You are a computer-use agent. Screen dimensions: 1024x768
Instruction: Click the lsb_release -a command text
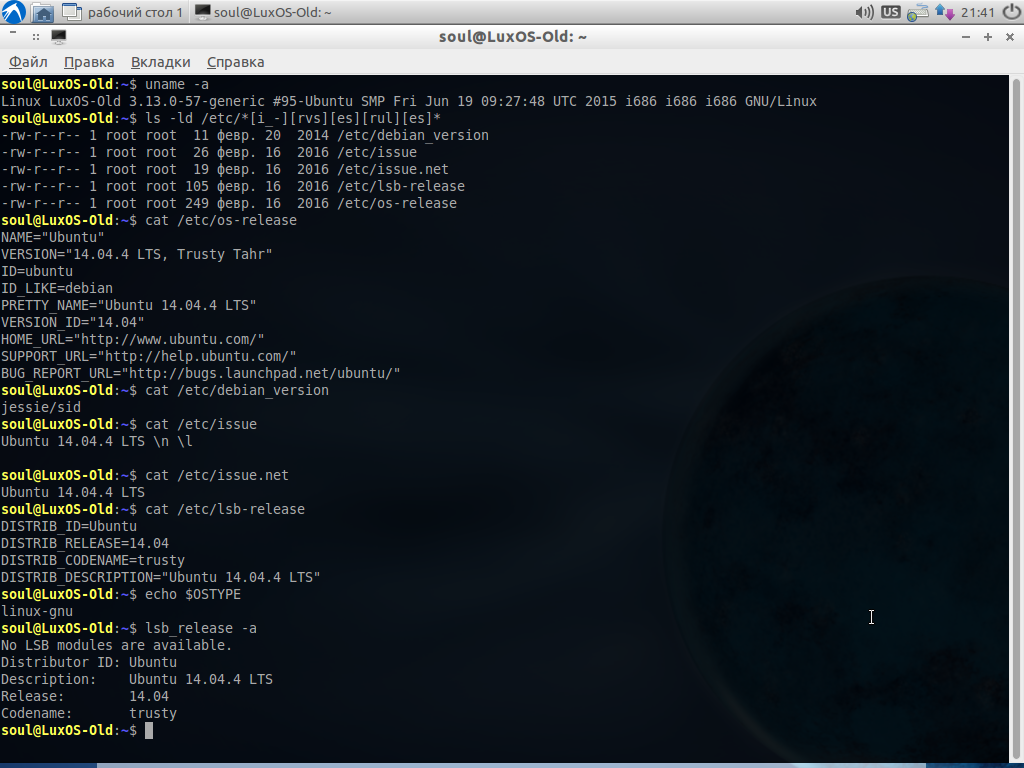(200, 628)
